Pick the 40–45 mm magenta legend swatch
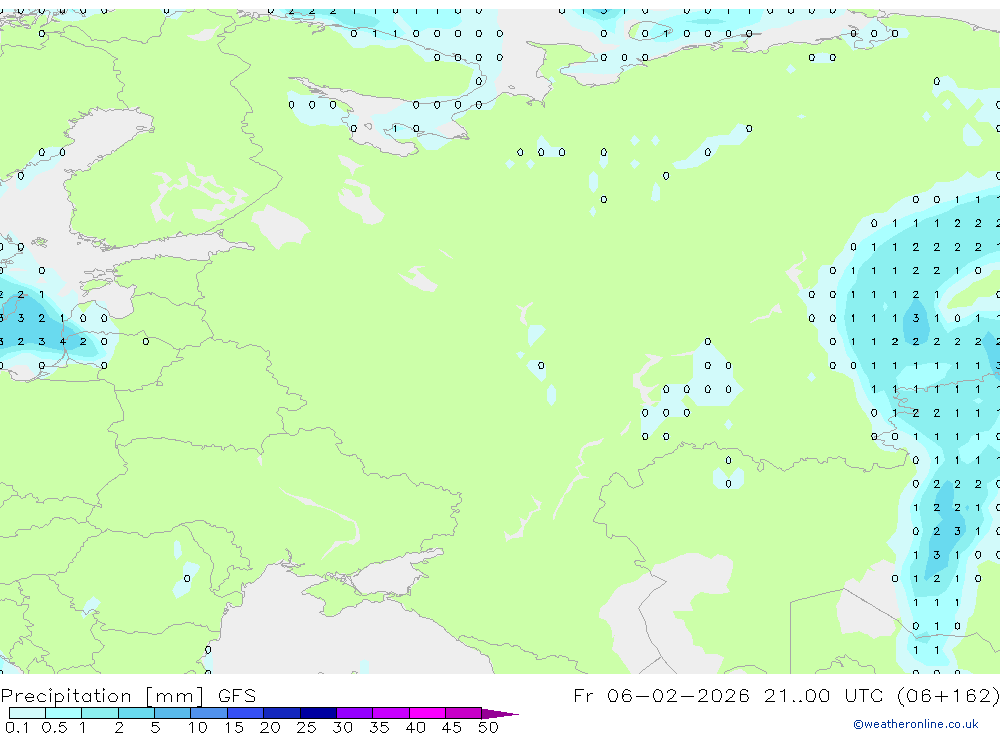This screenshot has width=1000, height=733. pyautogui.click(x=427, y=713)
